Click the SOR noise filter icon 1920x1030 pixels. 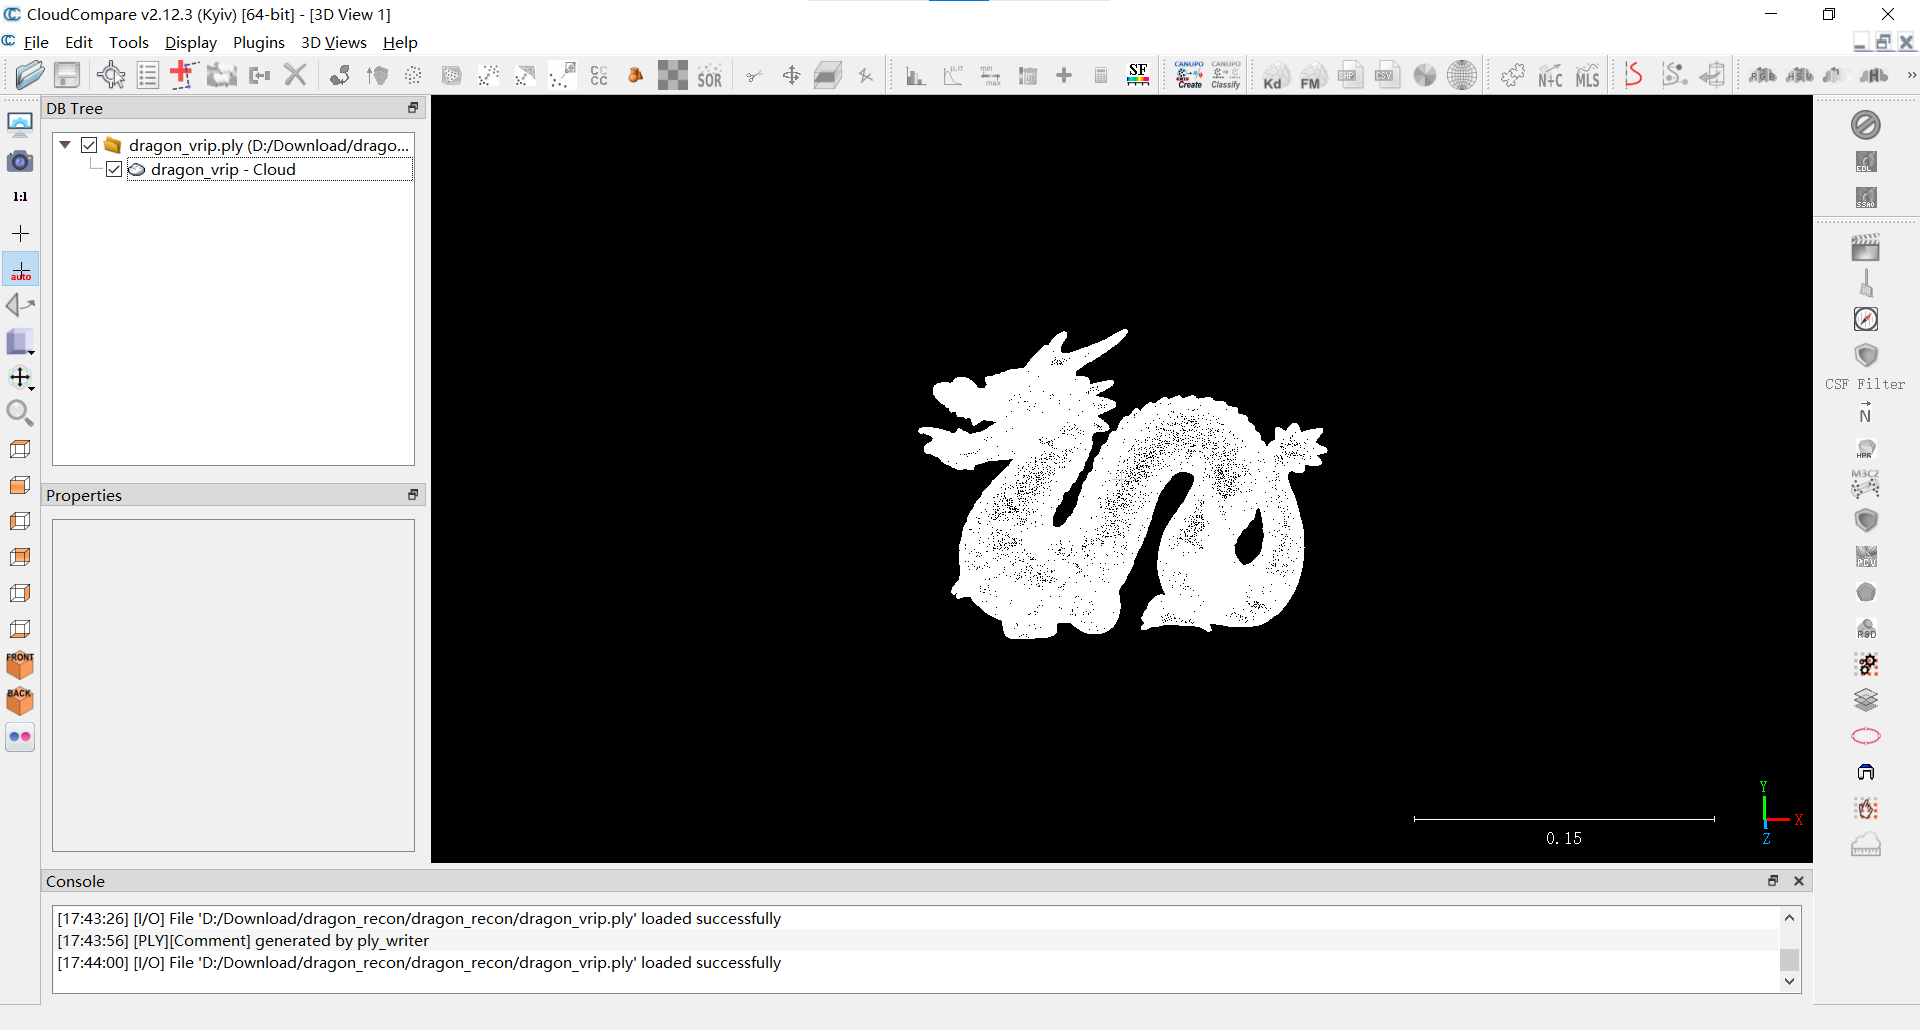coord(710,76)
